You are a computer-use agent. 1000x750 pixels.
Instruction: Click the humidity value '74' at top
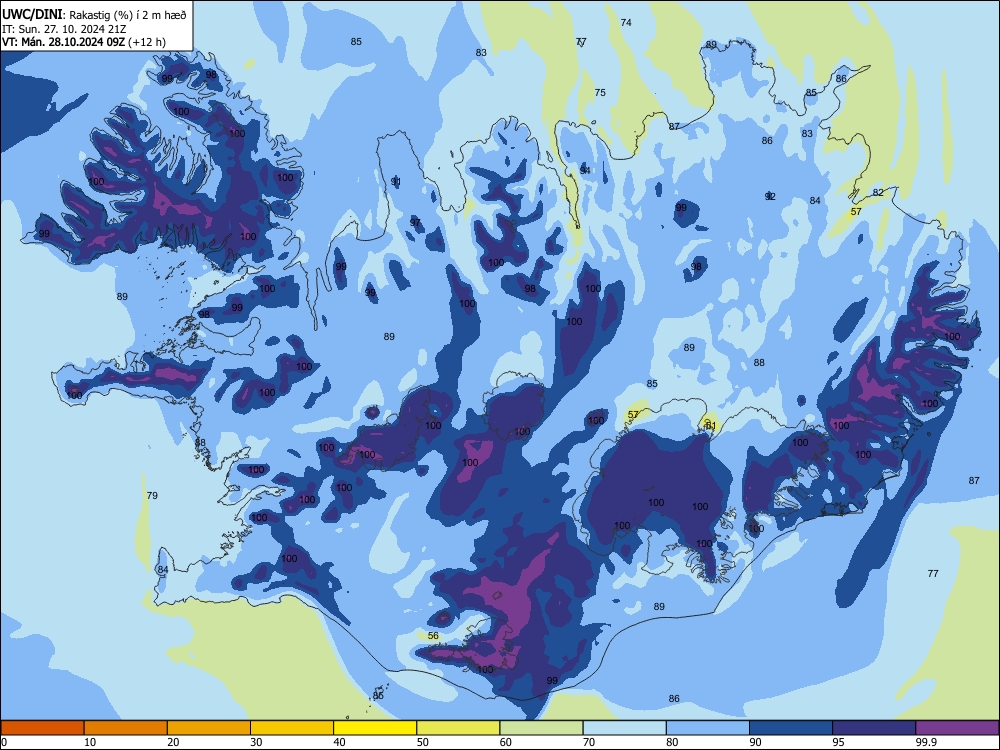pyautogui.click(x=626, y=22)
